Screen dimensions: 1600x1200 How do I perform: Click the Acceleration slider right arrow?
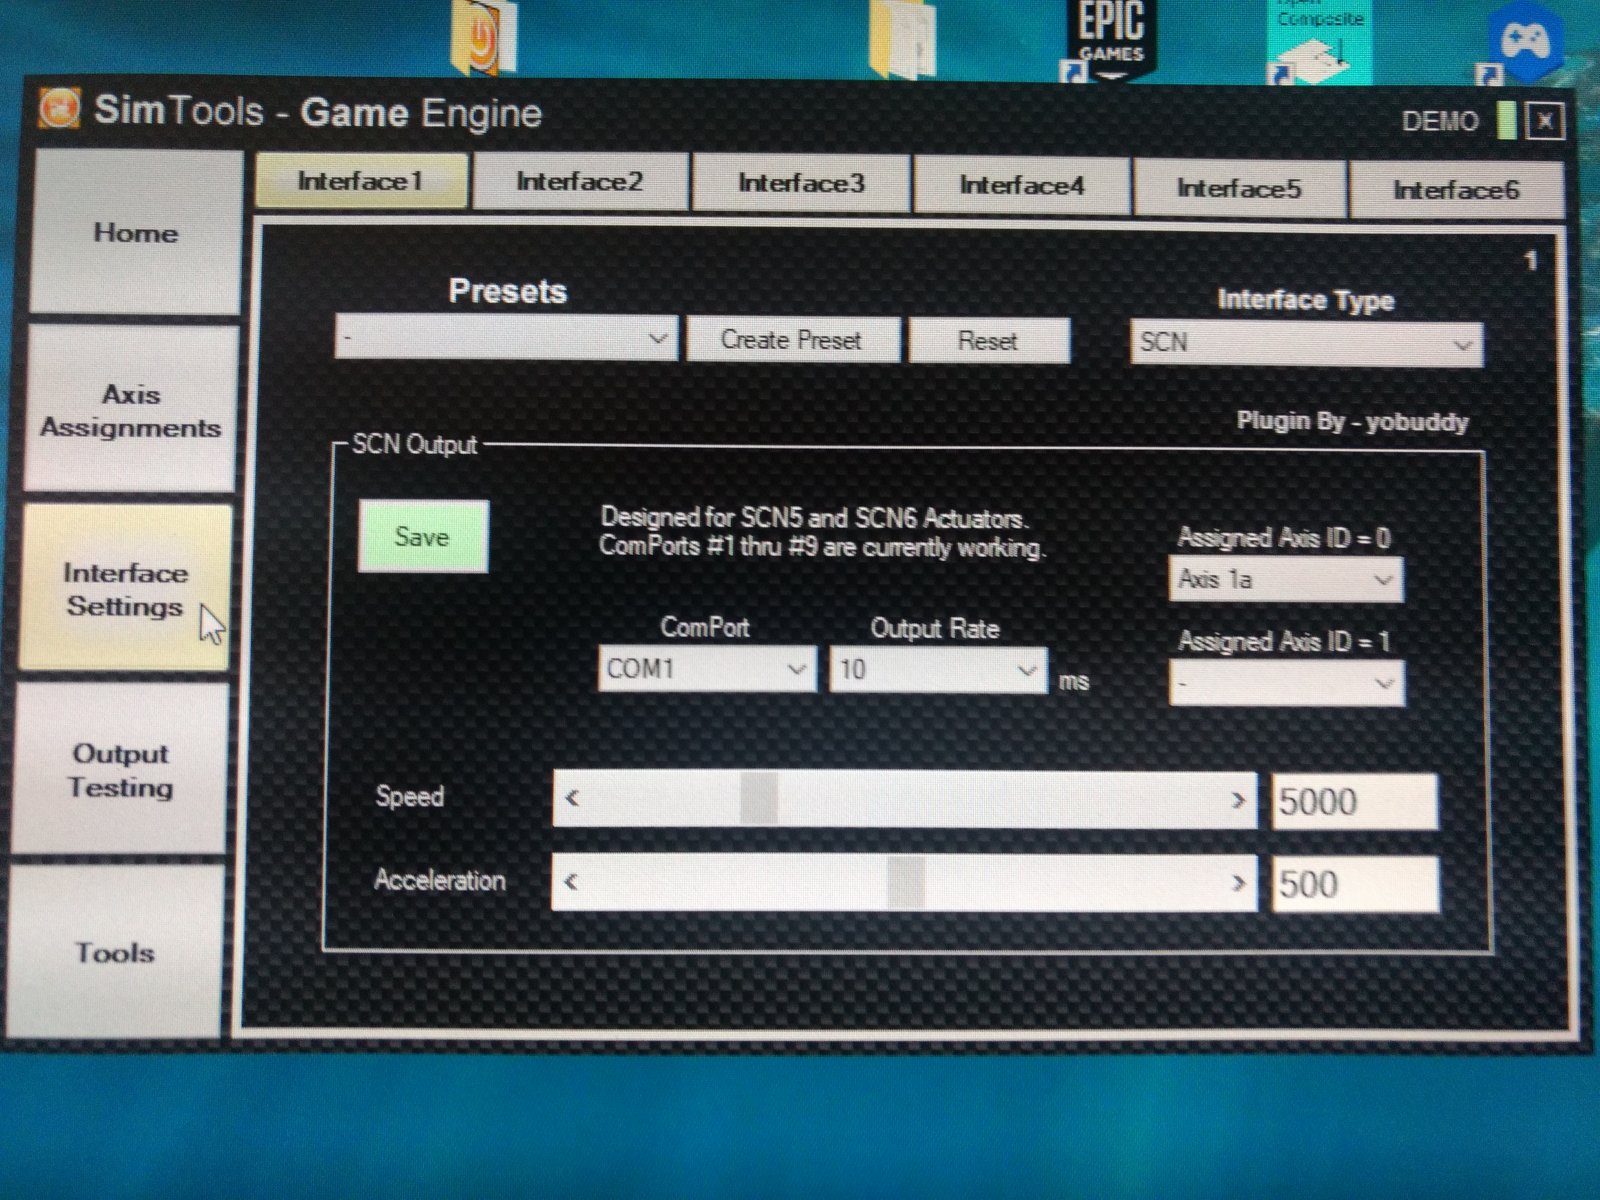(x=1238, y=883)
